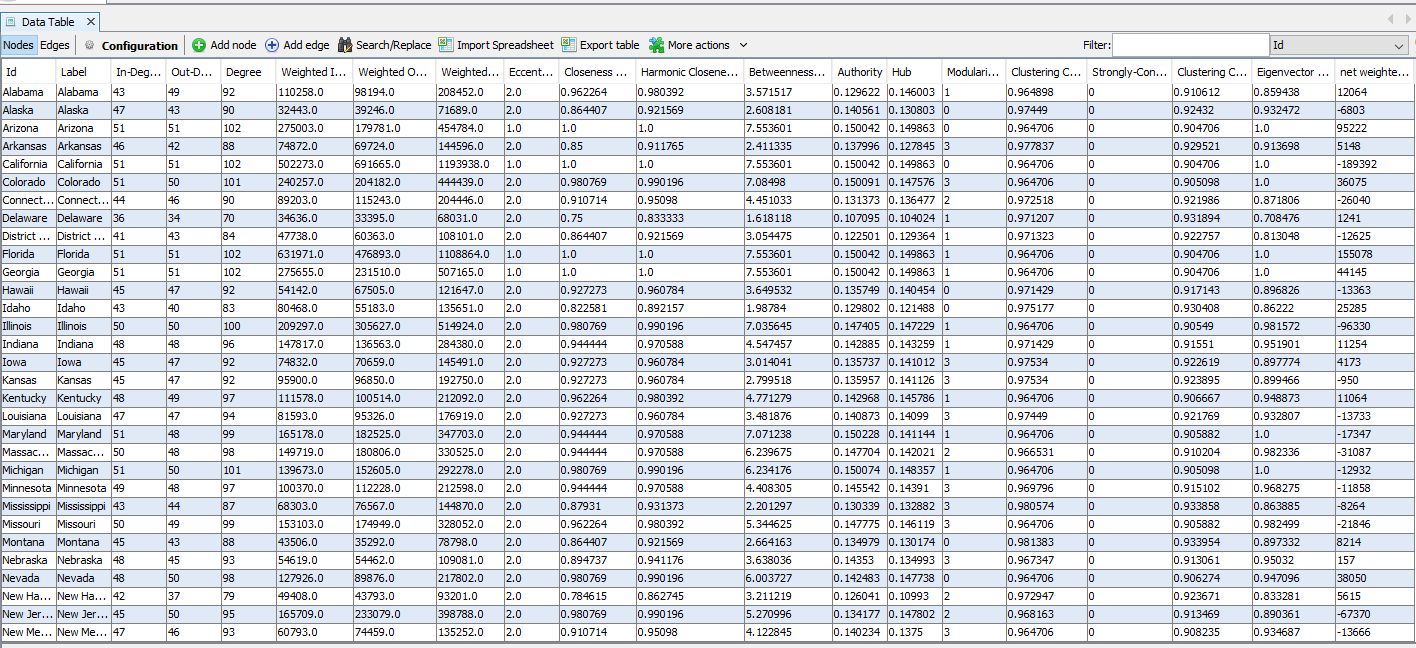Image resolution: width=1416 pixels, height=648 pixels.
Task: Click the Out-D... column header
Action: pos(194,72)
